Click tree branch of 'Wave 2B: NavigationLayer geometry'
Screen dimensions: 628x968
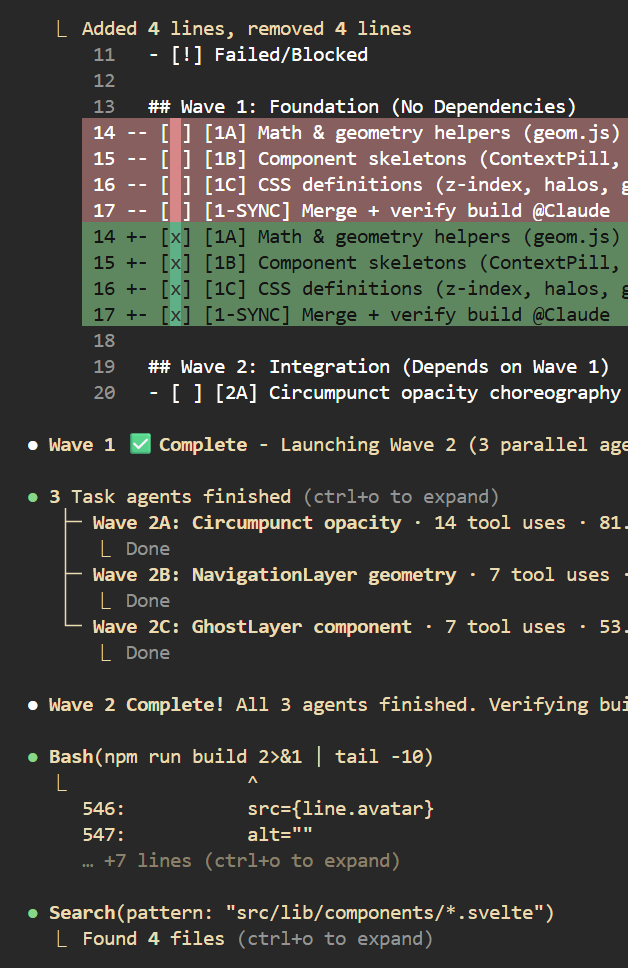73,574
